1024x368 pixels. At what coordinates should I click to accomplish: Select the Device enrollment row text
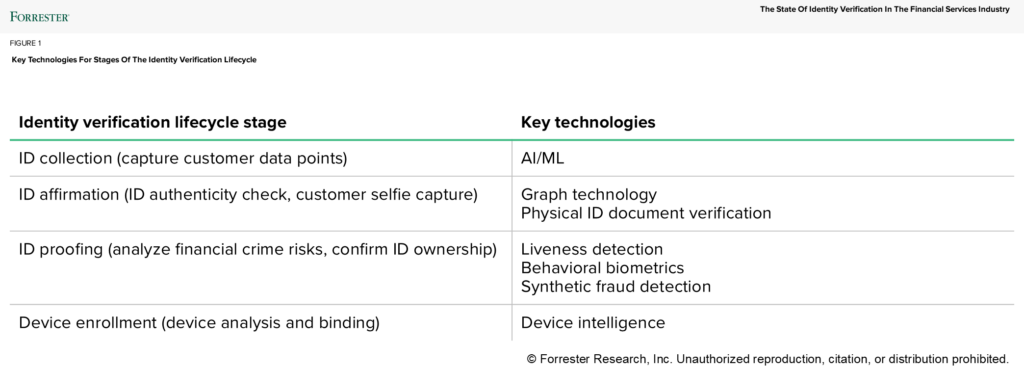point(199,322)
